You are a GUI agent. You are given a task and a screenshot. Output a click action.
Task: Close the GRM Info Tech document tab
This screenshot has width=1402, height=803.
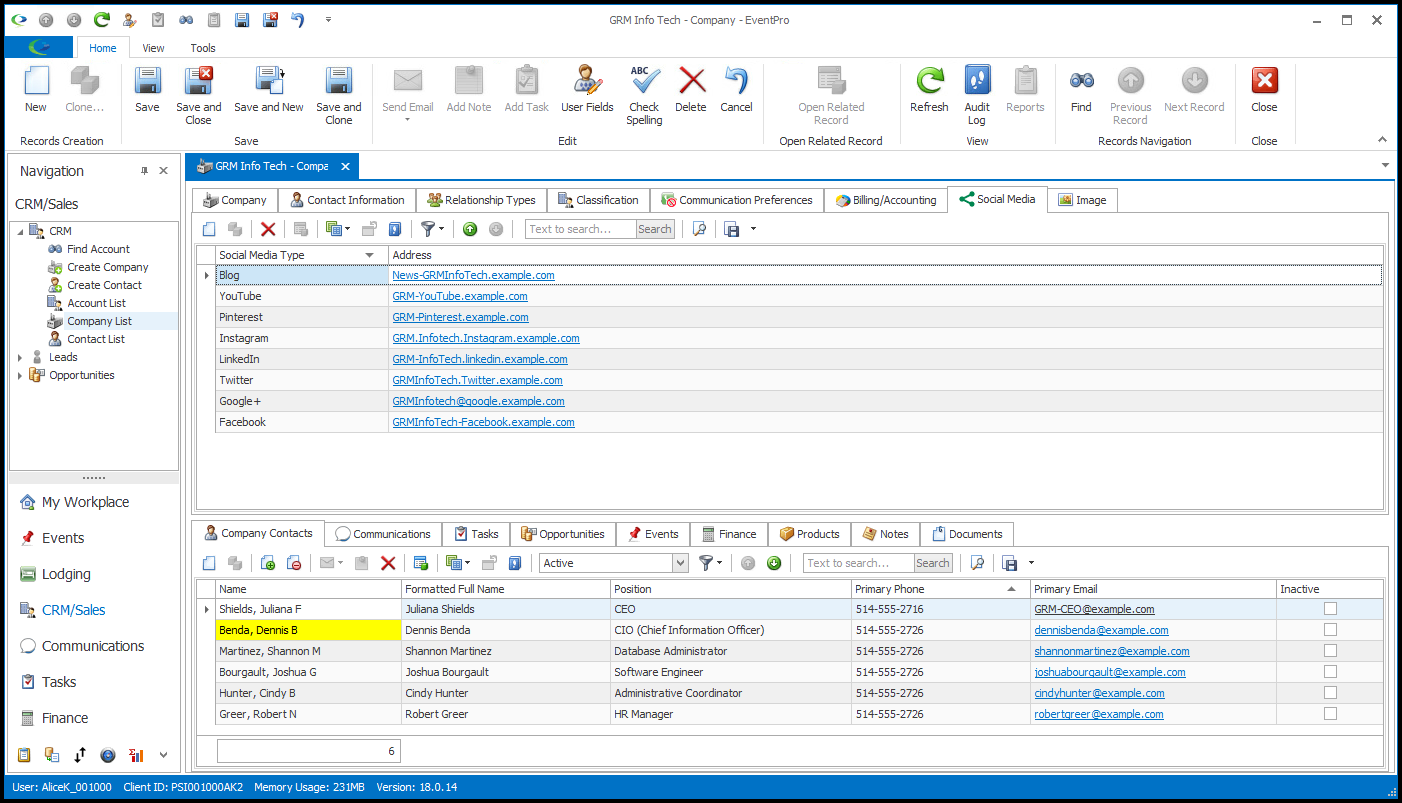click(345, 166)
